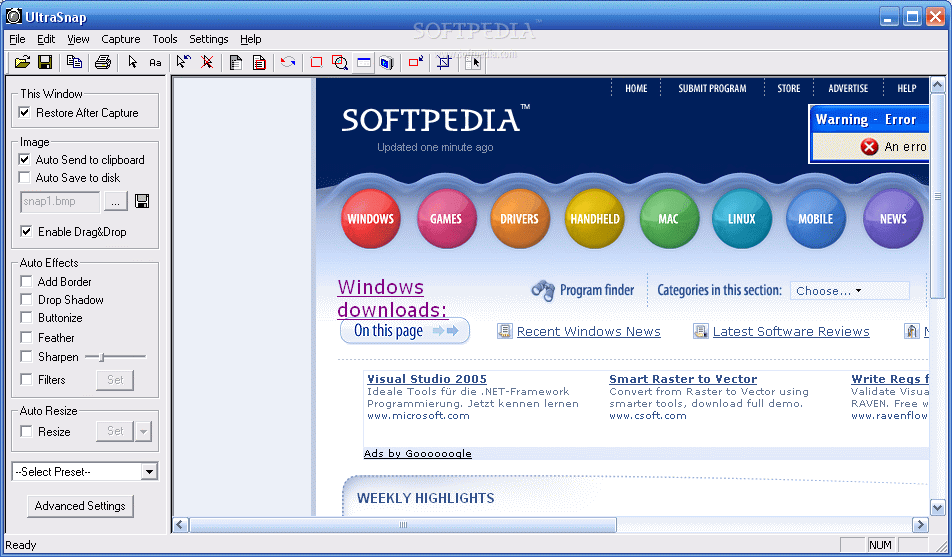Click the full screen monitor capture icon
The image size is (952, 557).
point(387,62)
